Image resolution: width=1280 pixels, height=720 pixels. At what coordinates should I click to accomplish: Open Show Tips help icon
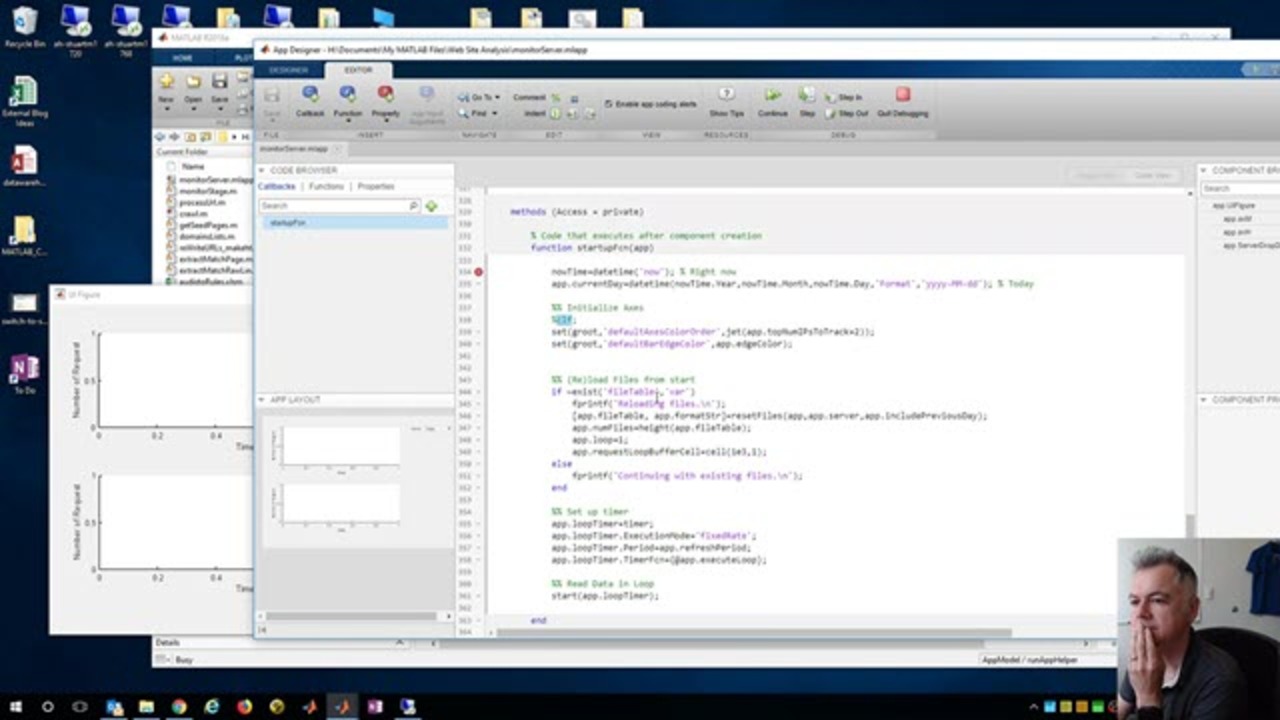[x=727, y=95]
